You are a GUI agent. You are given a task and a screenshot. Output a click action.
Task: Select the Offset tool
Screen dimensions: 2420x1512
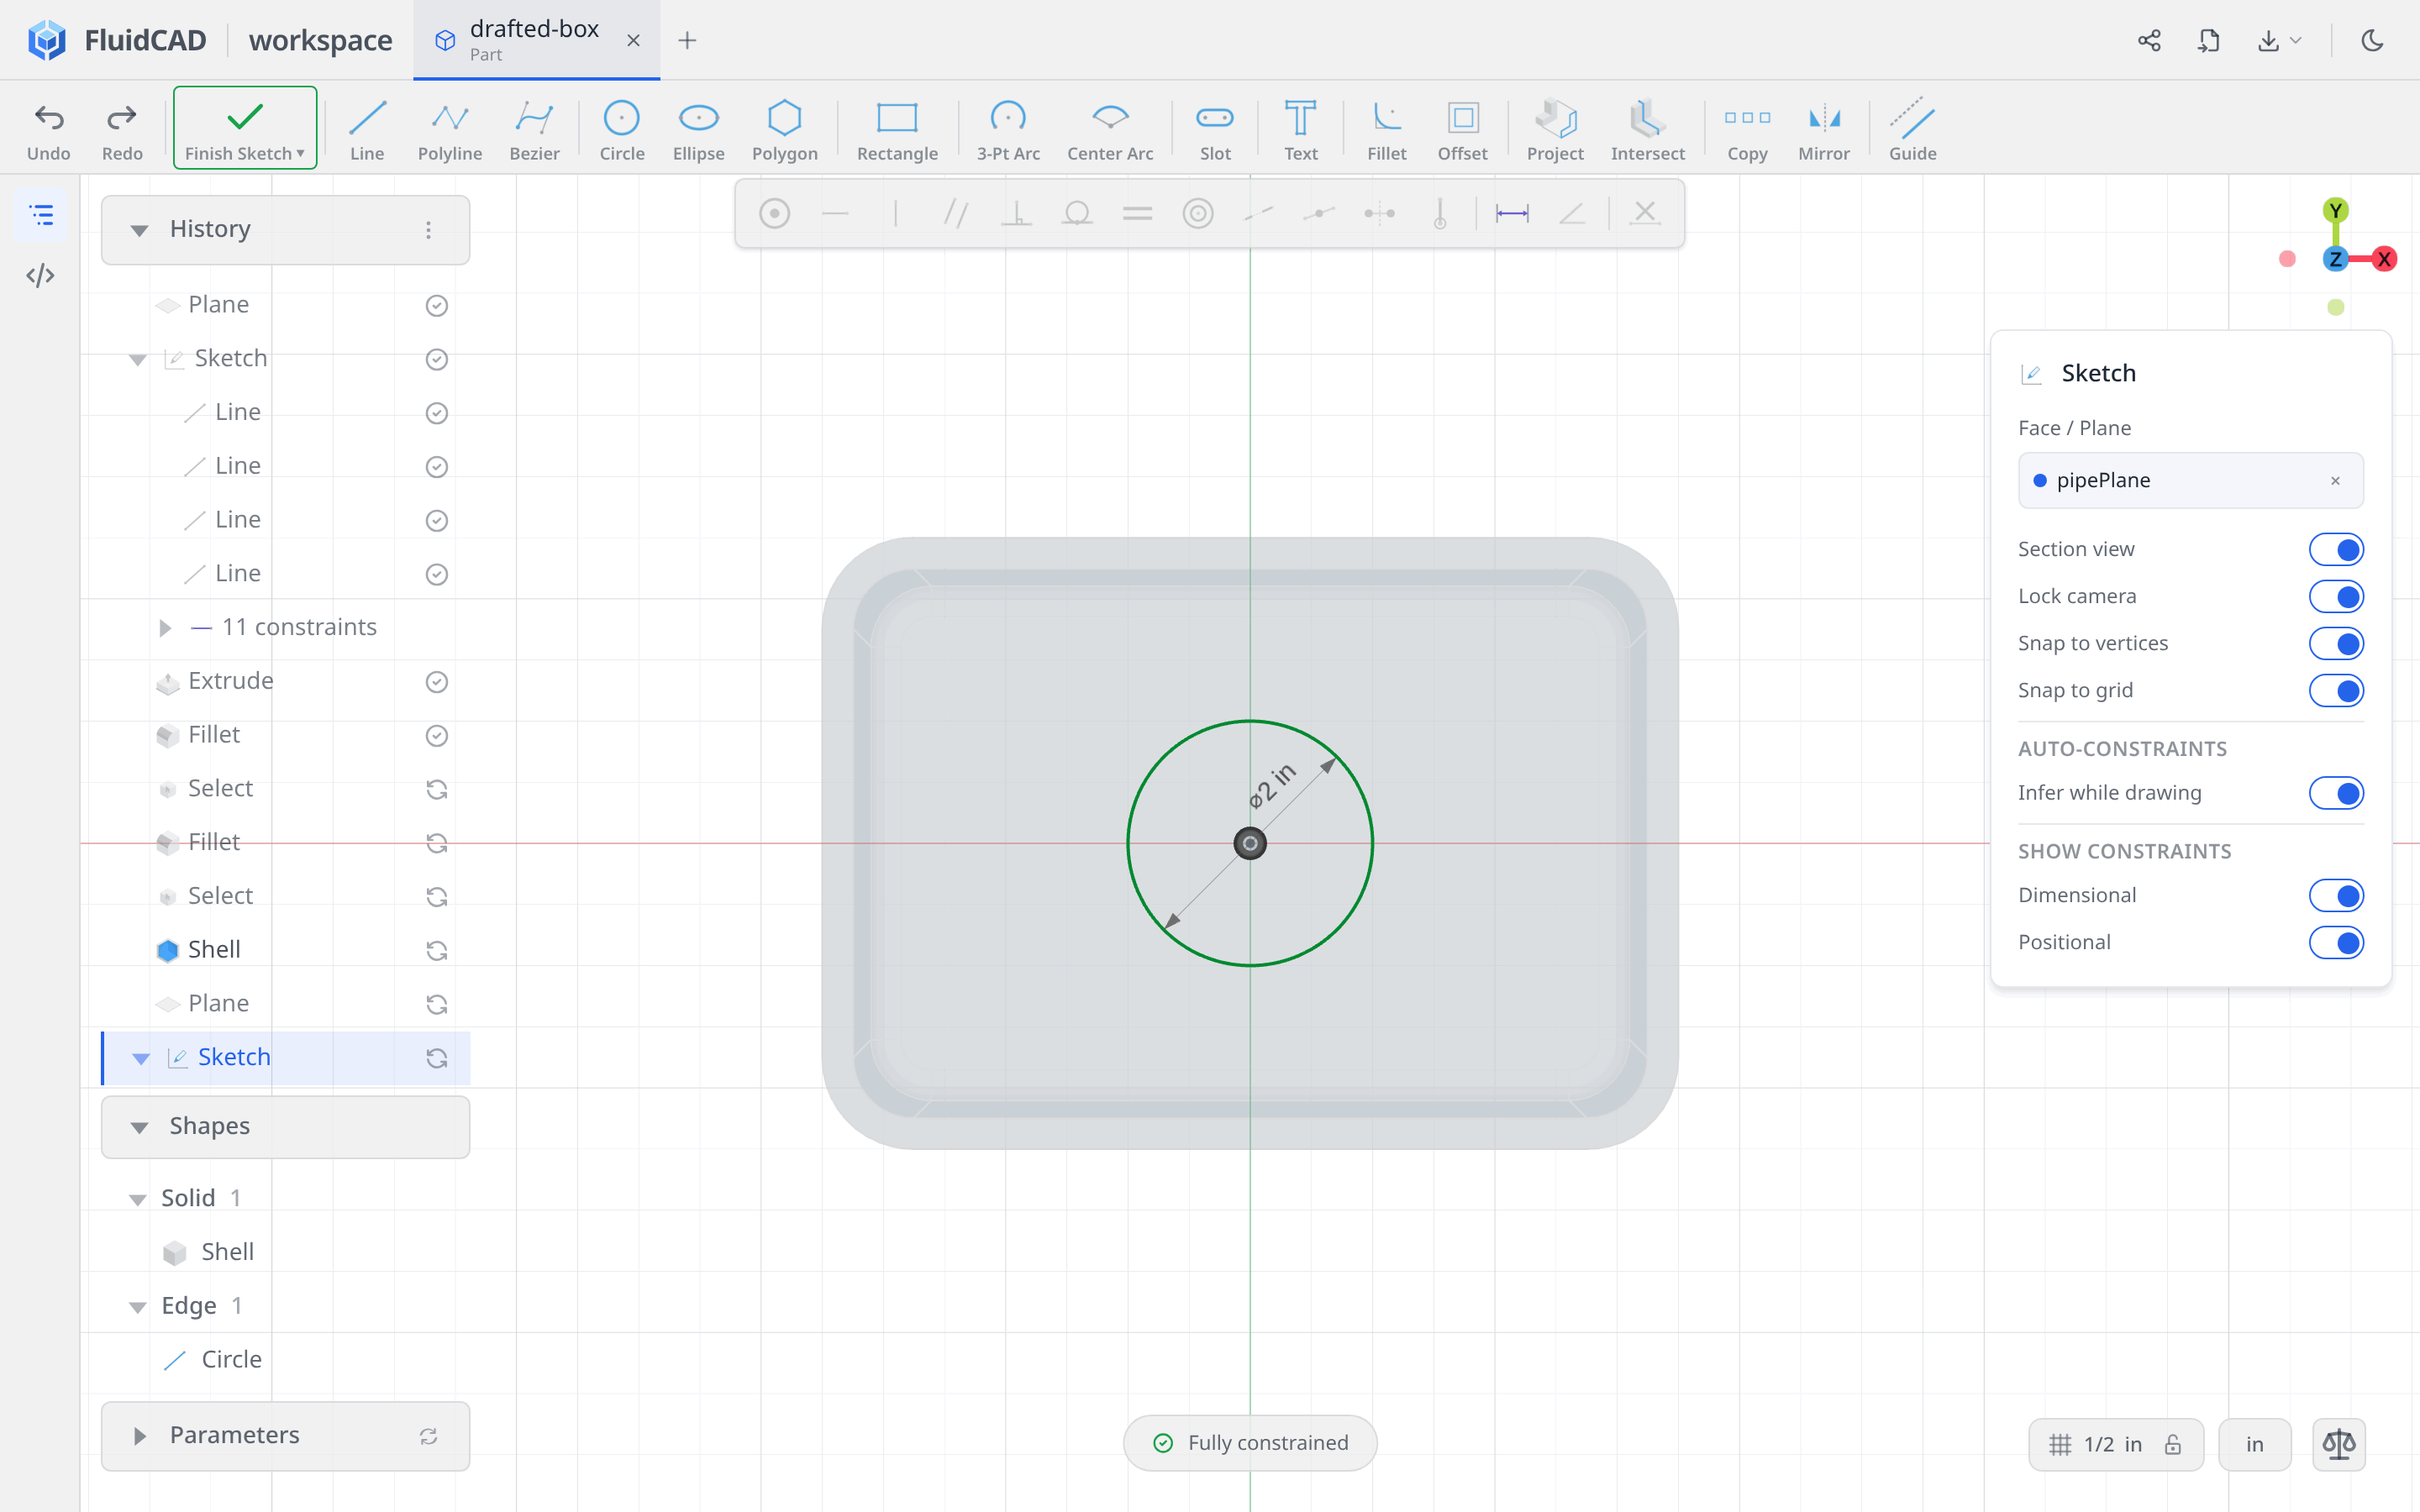coord(1462,130)
